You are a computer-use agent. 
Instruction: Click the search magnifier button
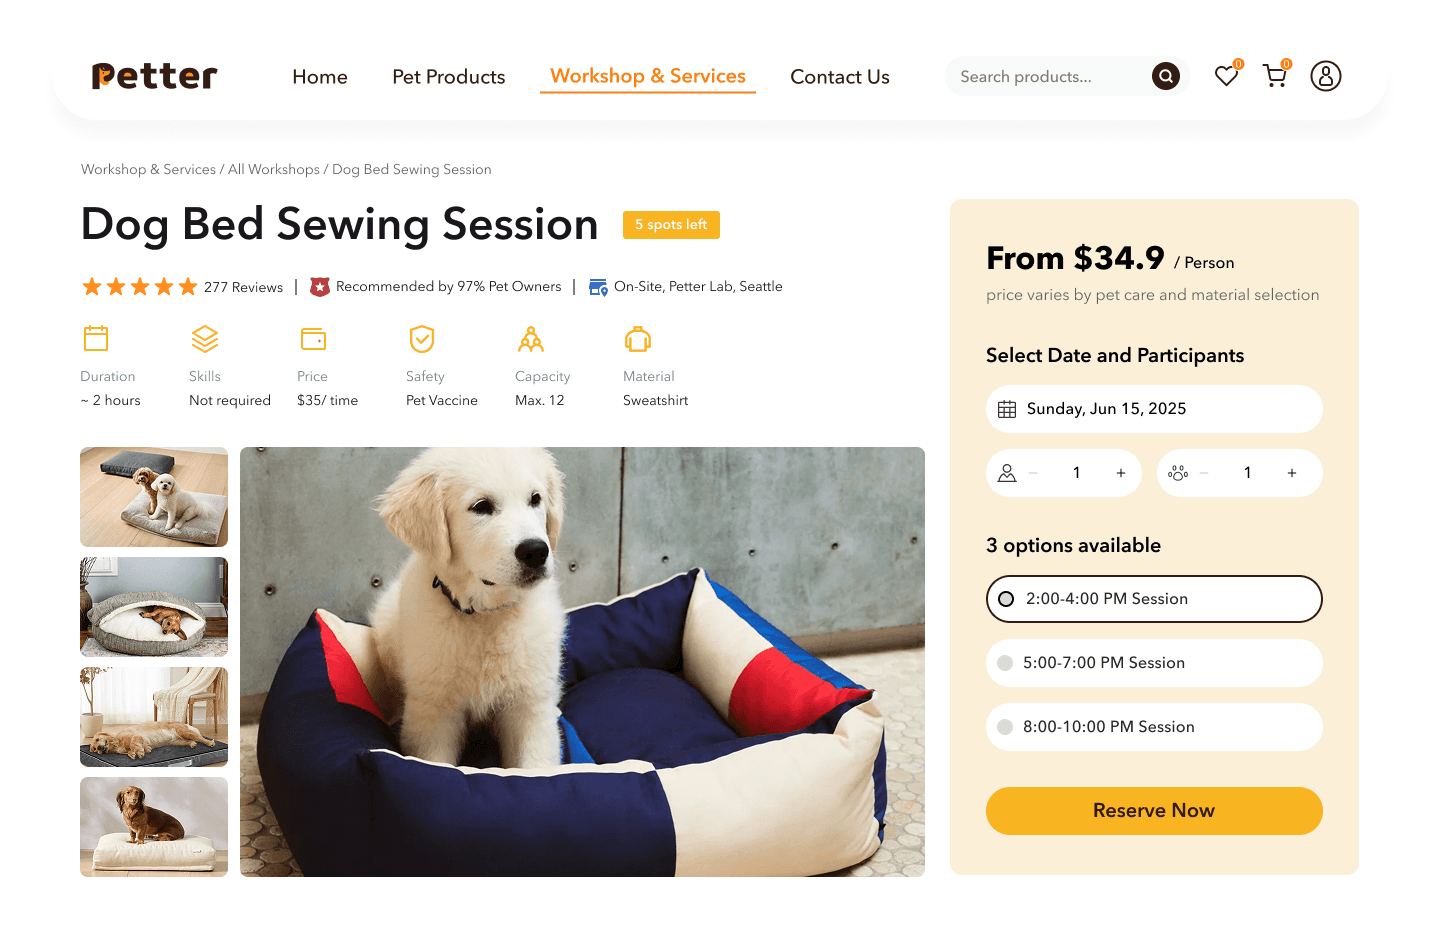[x=1166, y=76]
